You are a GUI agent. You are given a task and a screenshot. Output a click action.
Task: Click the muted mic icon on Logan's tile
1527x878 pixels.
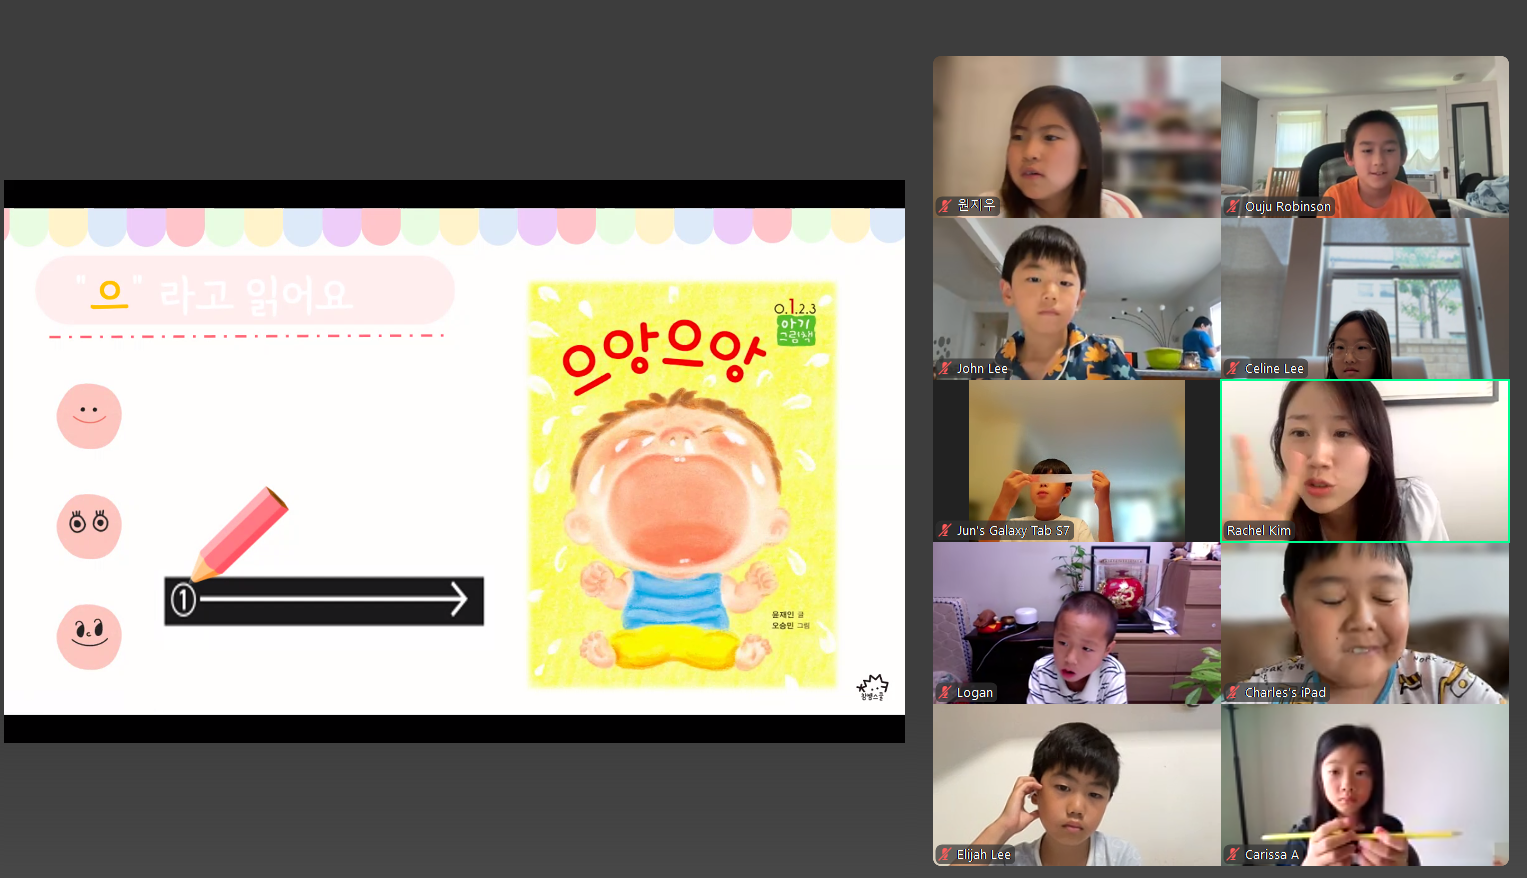pyautogui.click(x=945, y=693)
